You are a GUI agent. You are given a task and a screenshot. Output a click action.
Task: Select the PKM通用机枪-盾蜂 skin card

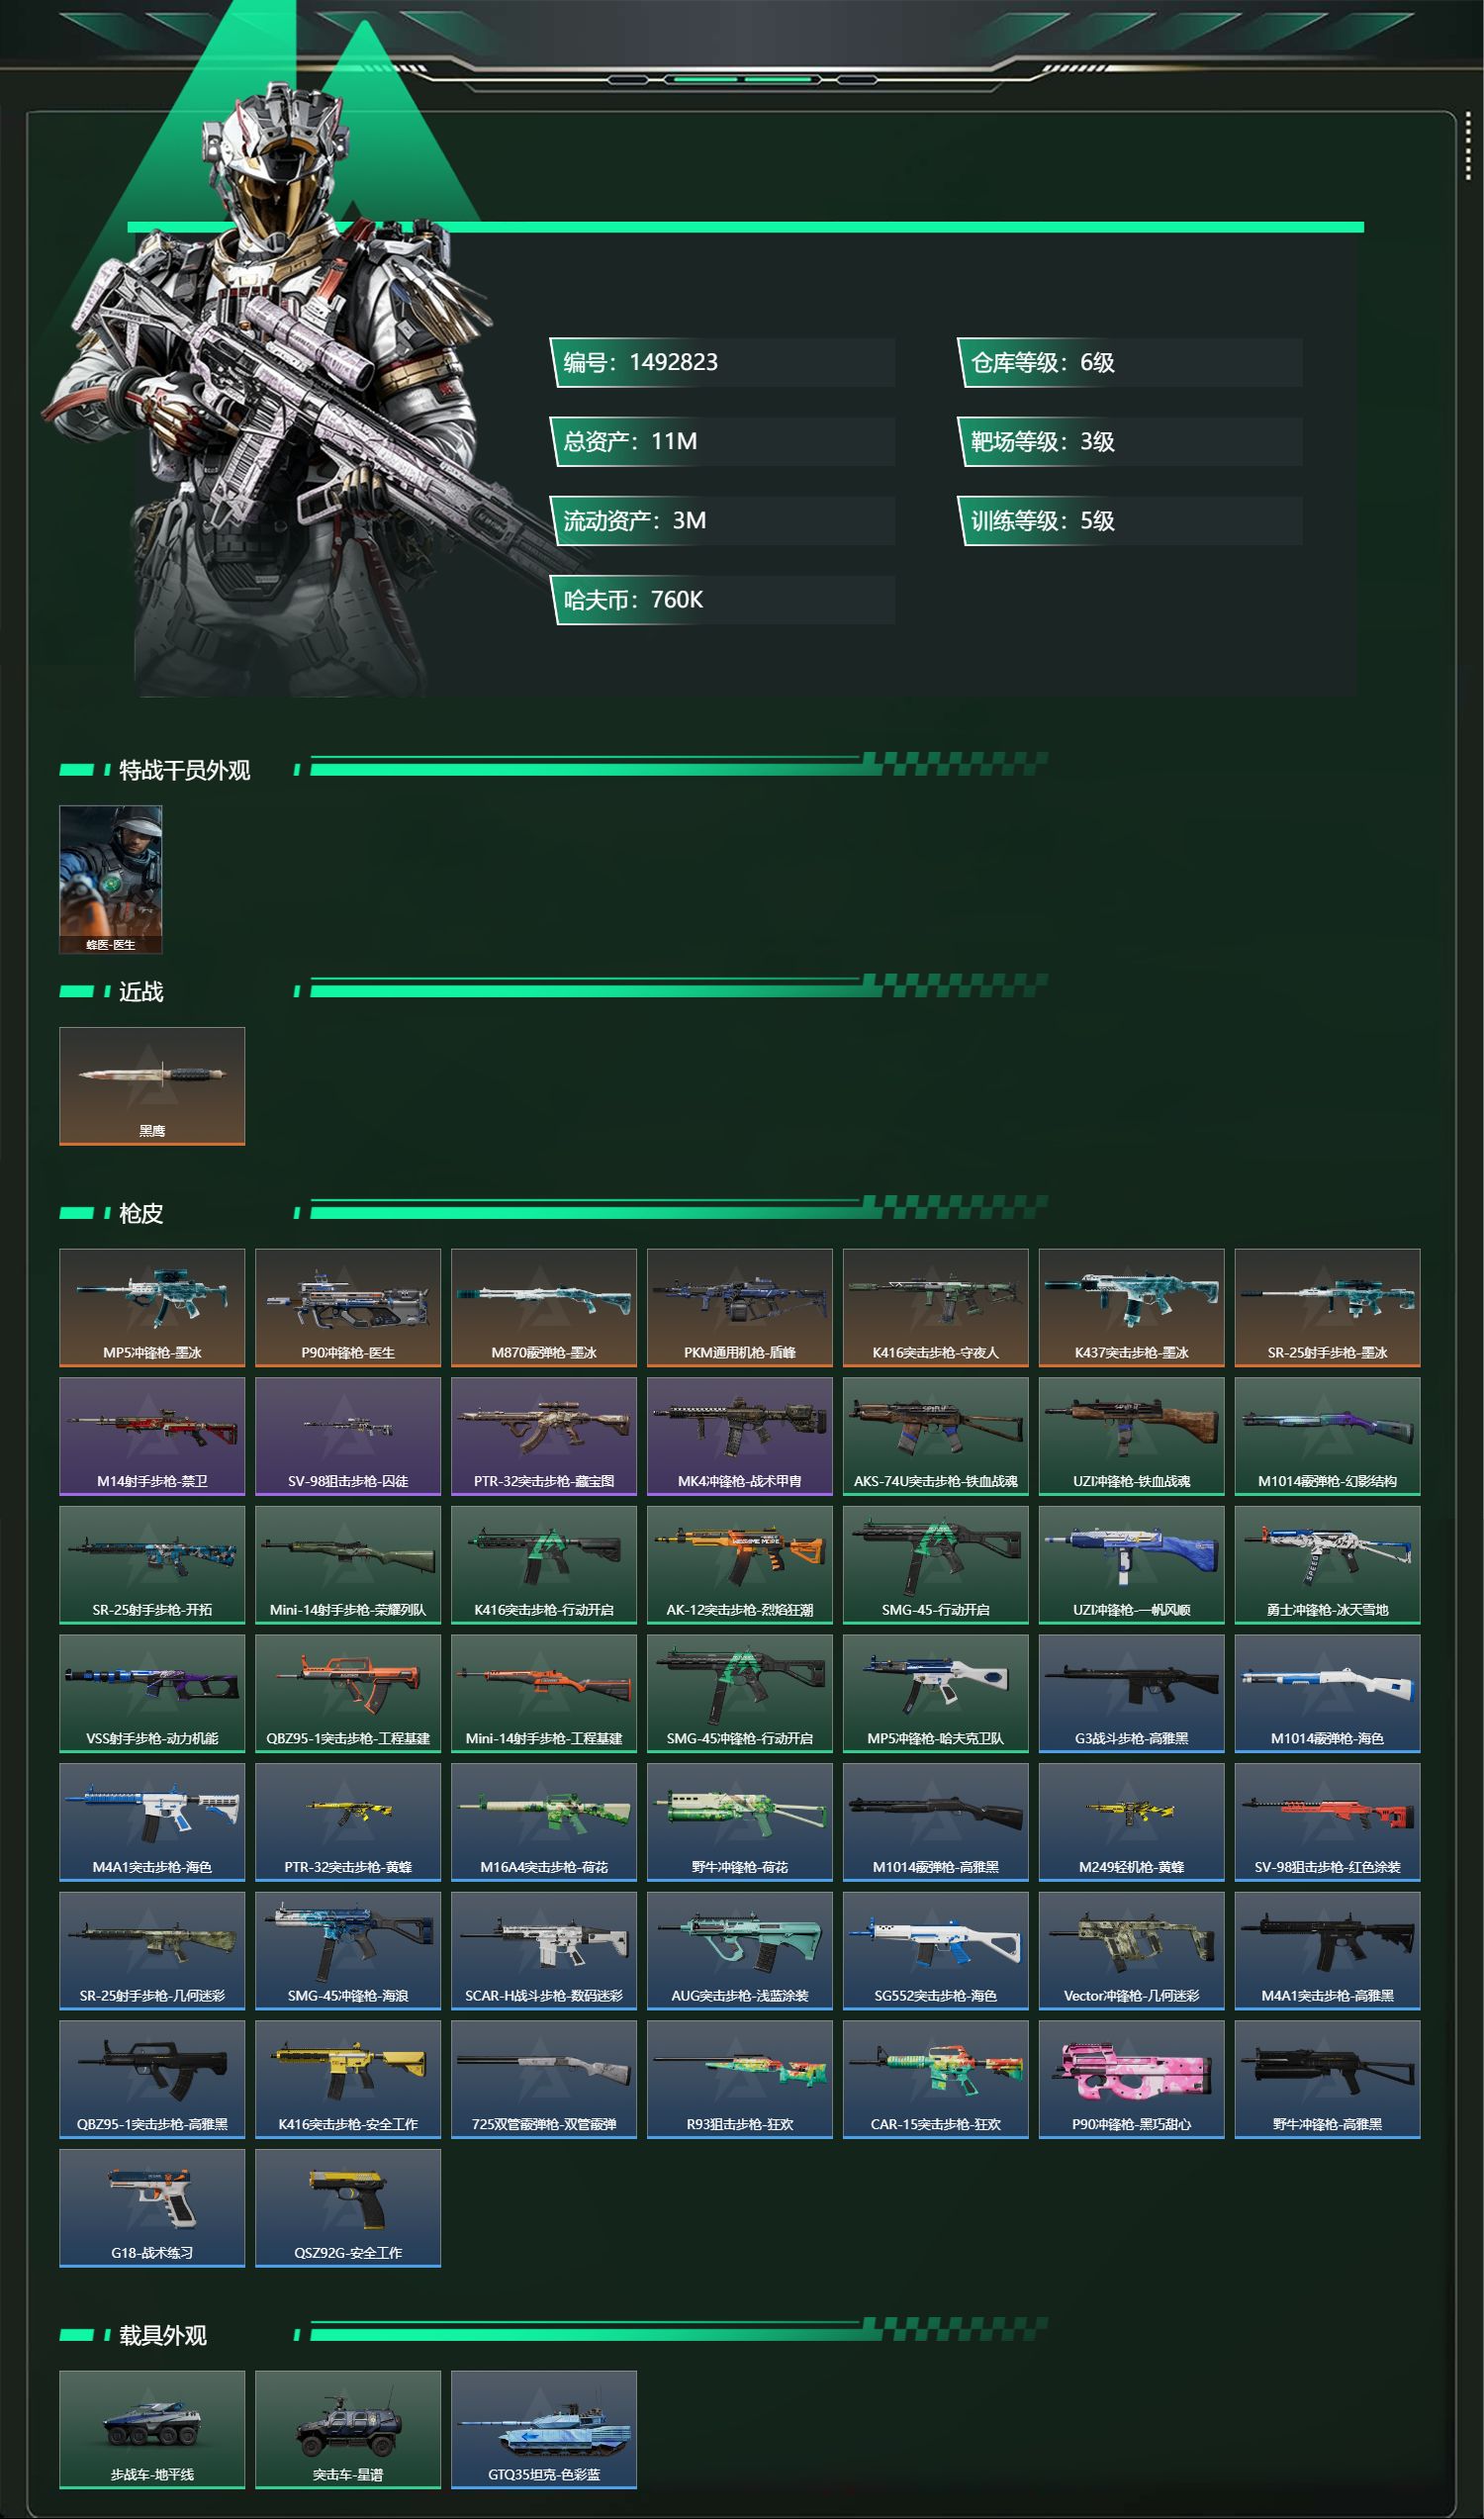click(x=740, y=1307)
